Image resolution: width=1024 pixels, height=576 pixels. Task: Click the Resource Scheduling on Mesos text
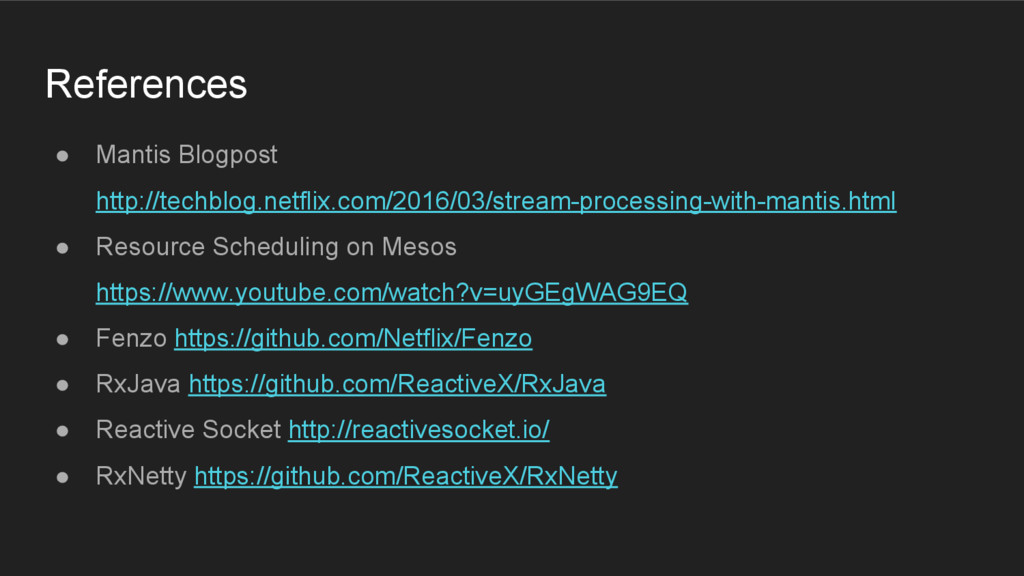click(x=275, y=247)
